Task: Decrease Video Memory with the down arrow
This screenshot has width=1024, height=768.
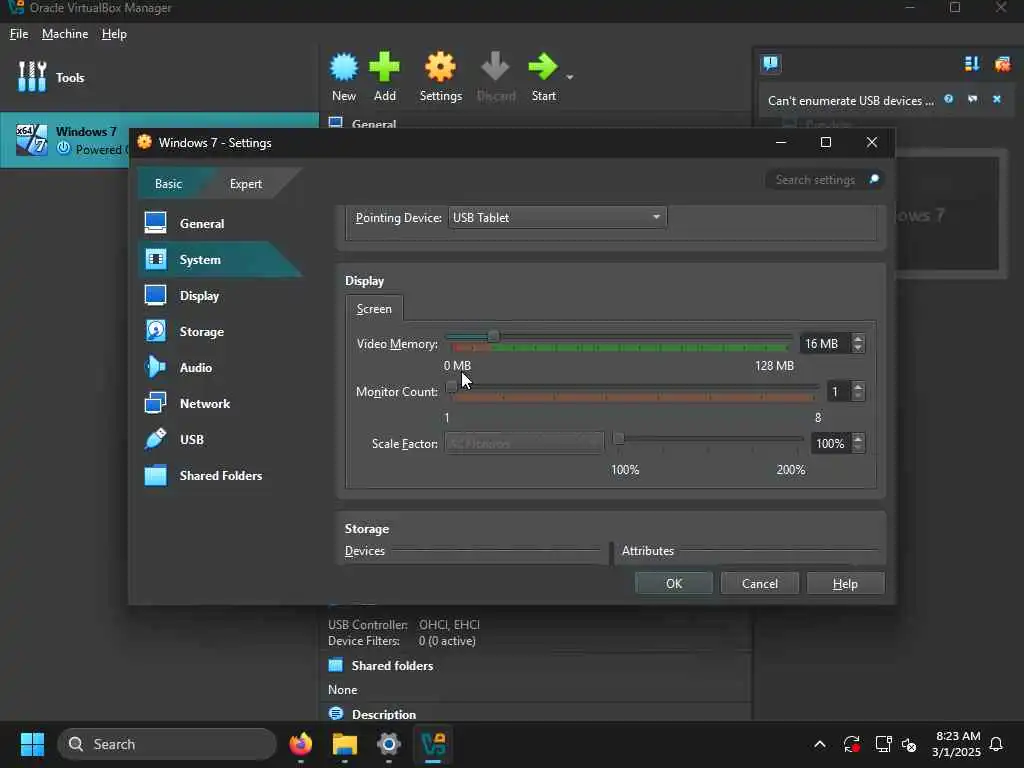Action: (858, 348)
